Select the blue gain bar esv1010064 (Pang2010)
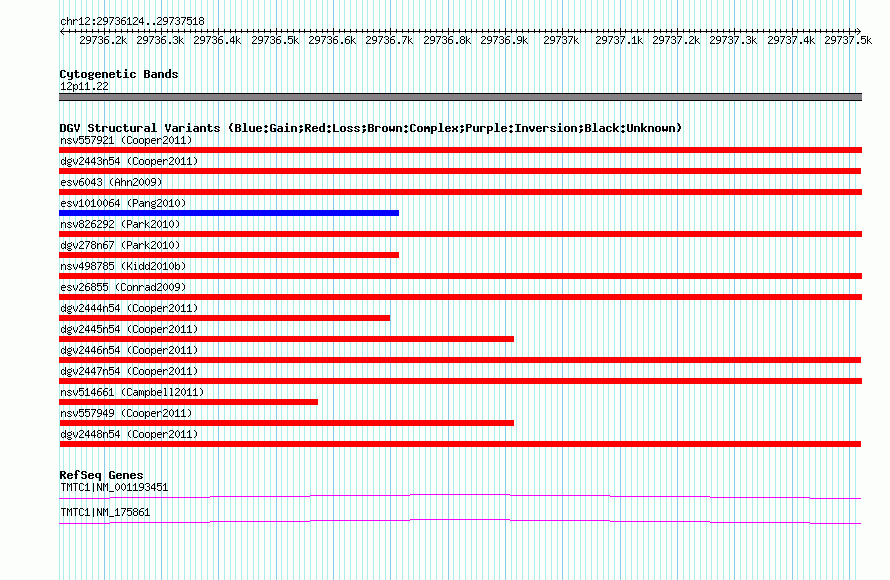This screenshot has width=890, height=580. click(x=229, y=213)
